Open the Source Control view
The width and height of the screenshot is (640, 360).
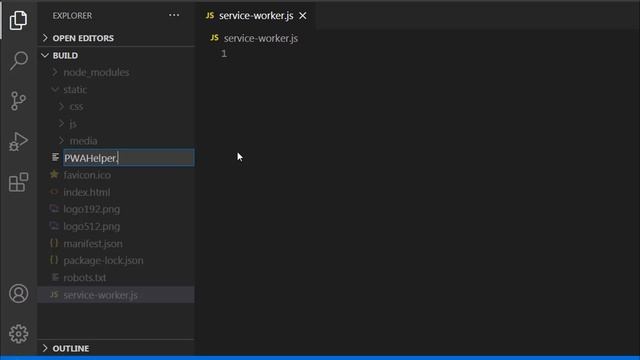pyautogui.click(x=18, y=101)
